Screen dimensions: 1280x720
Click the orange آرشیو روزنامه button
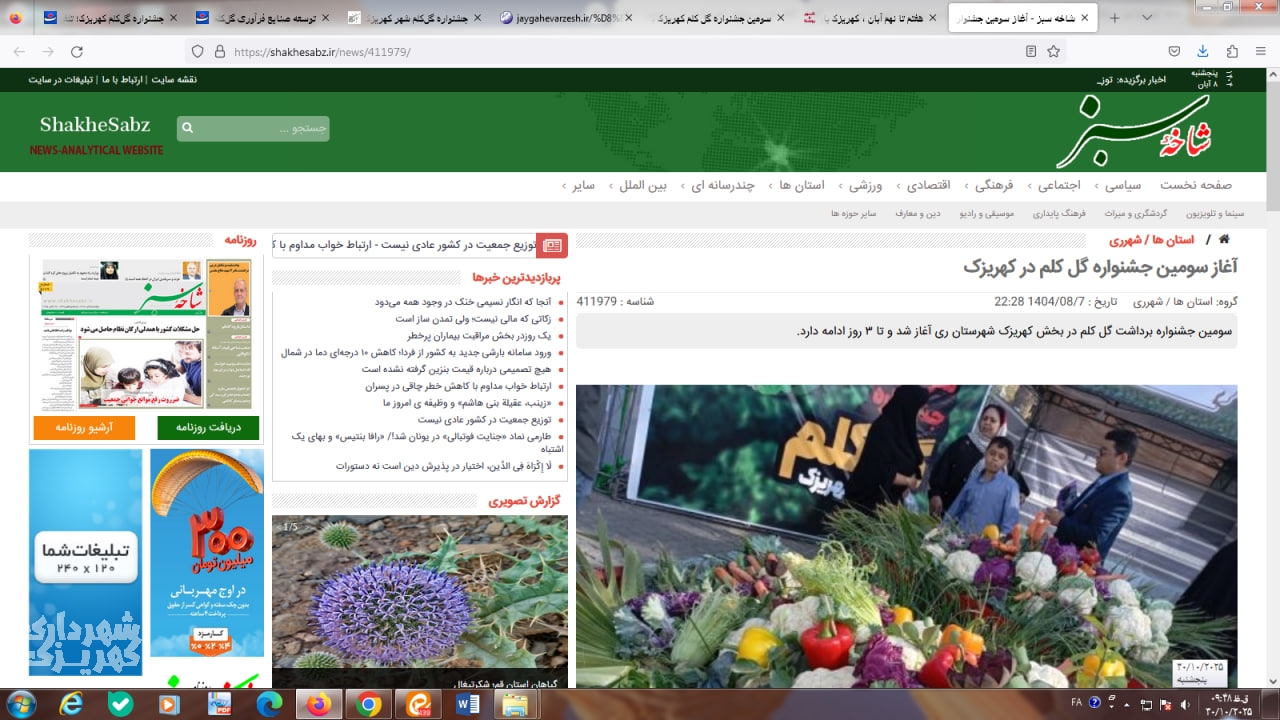(x=84, y=428)
